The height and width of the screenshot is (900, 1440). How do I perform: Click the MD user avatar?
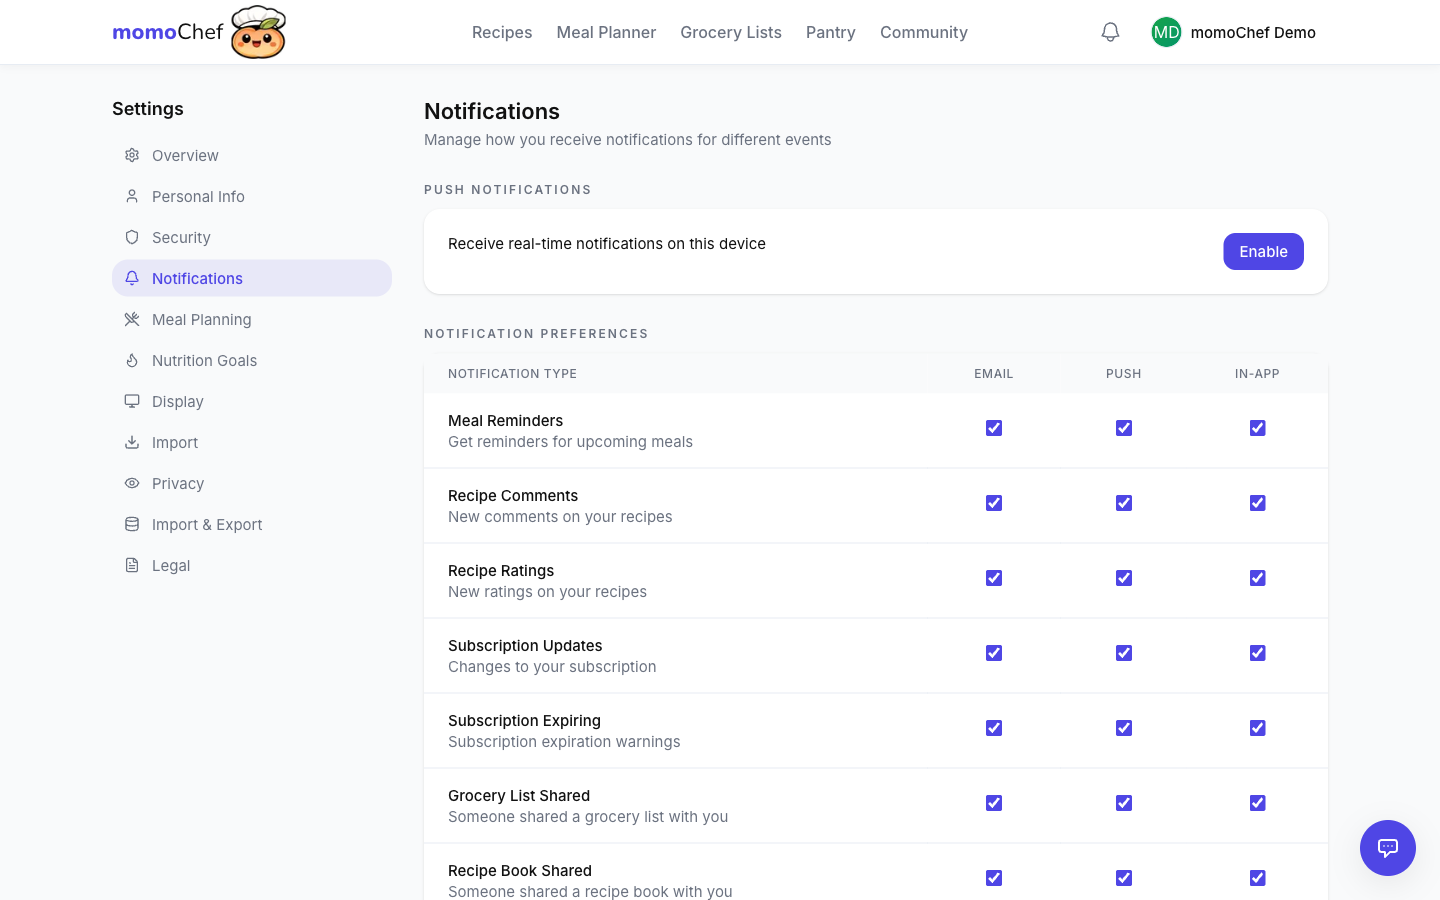pyautogui.click(x=1166, y=32)
